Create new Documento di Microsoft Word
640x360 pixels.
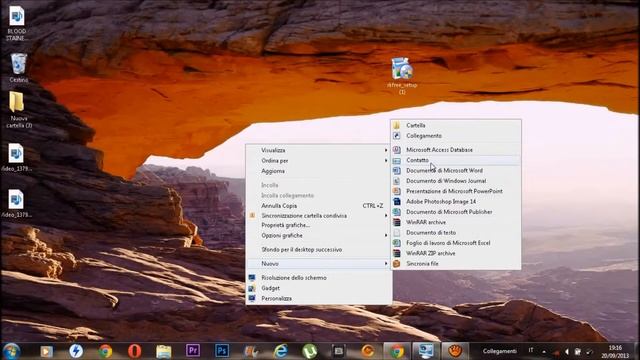coord(456,170)
